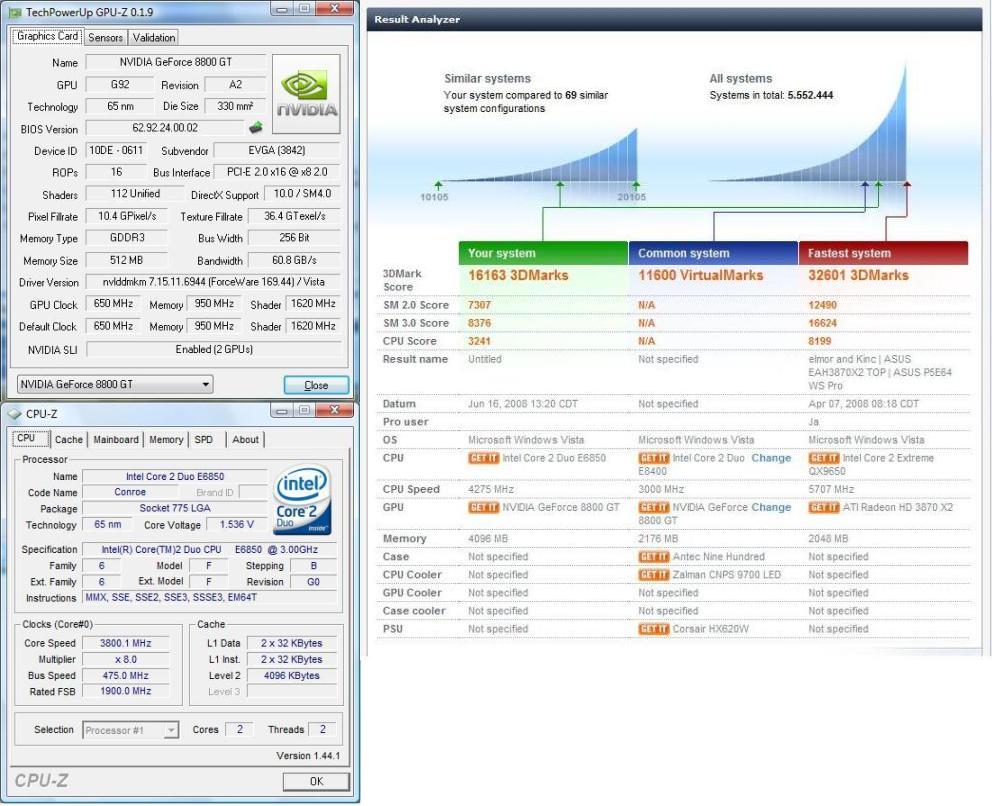This screenshot has height=806, width=995.
Task: Open the NVIDIA GeForce 8800 GT card dropdown
Action: [115, 384]
